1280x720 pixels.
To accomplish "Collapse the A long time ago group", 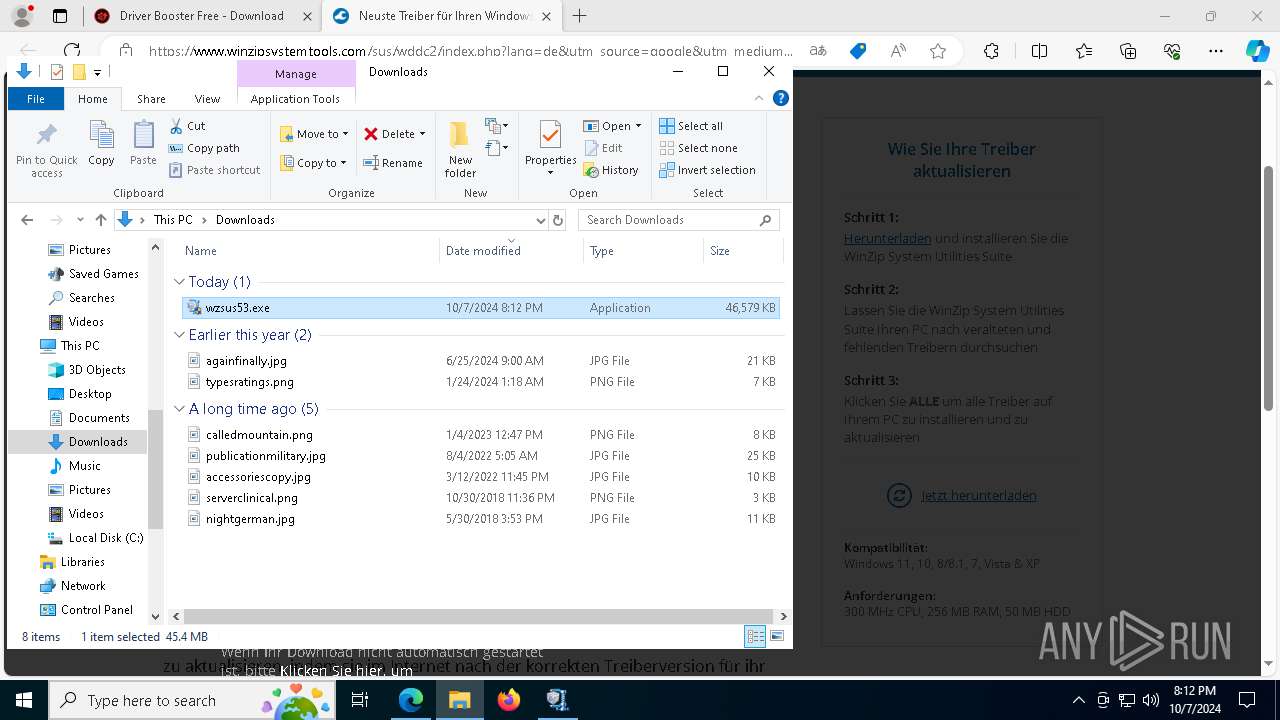I will tap(180, 409).
